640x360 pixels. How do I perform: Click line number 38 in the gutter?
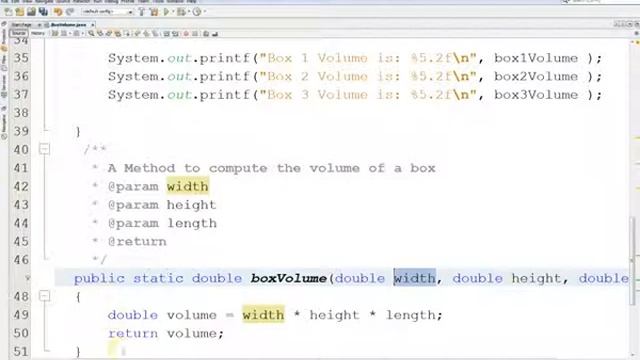(21, 113)
